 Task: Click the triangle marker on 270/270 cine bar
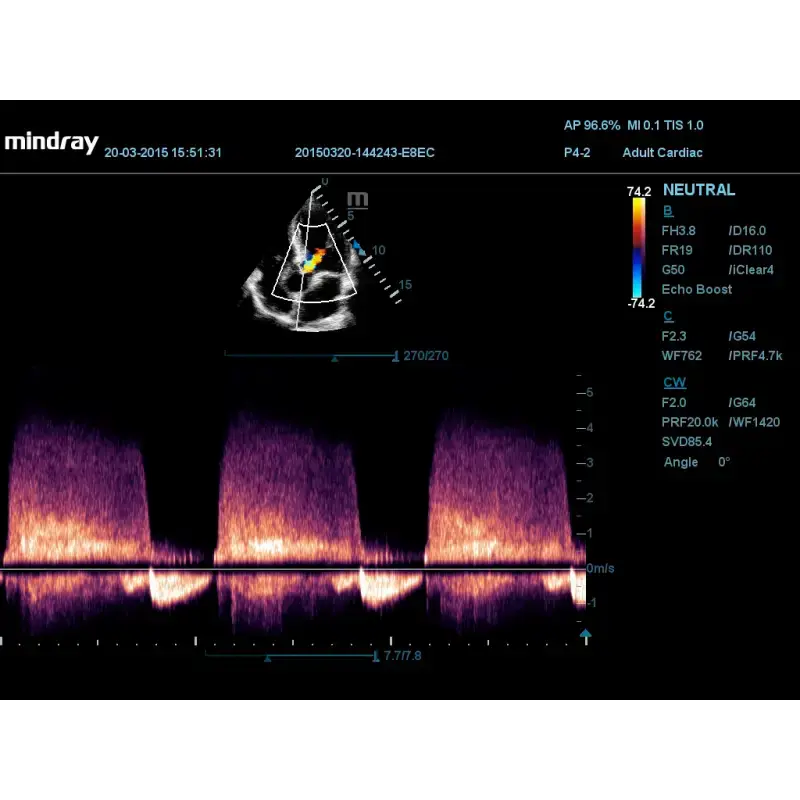tap(335, 359)
